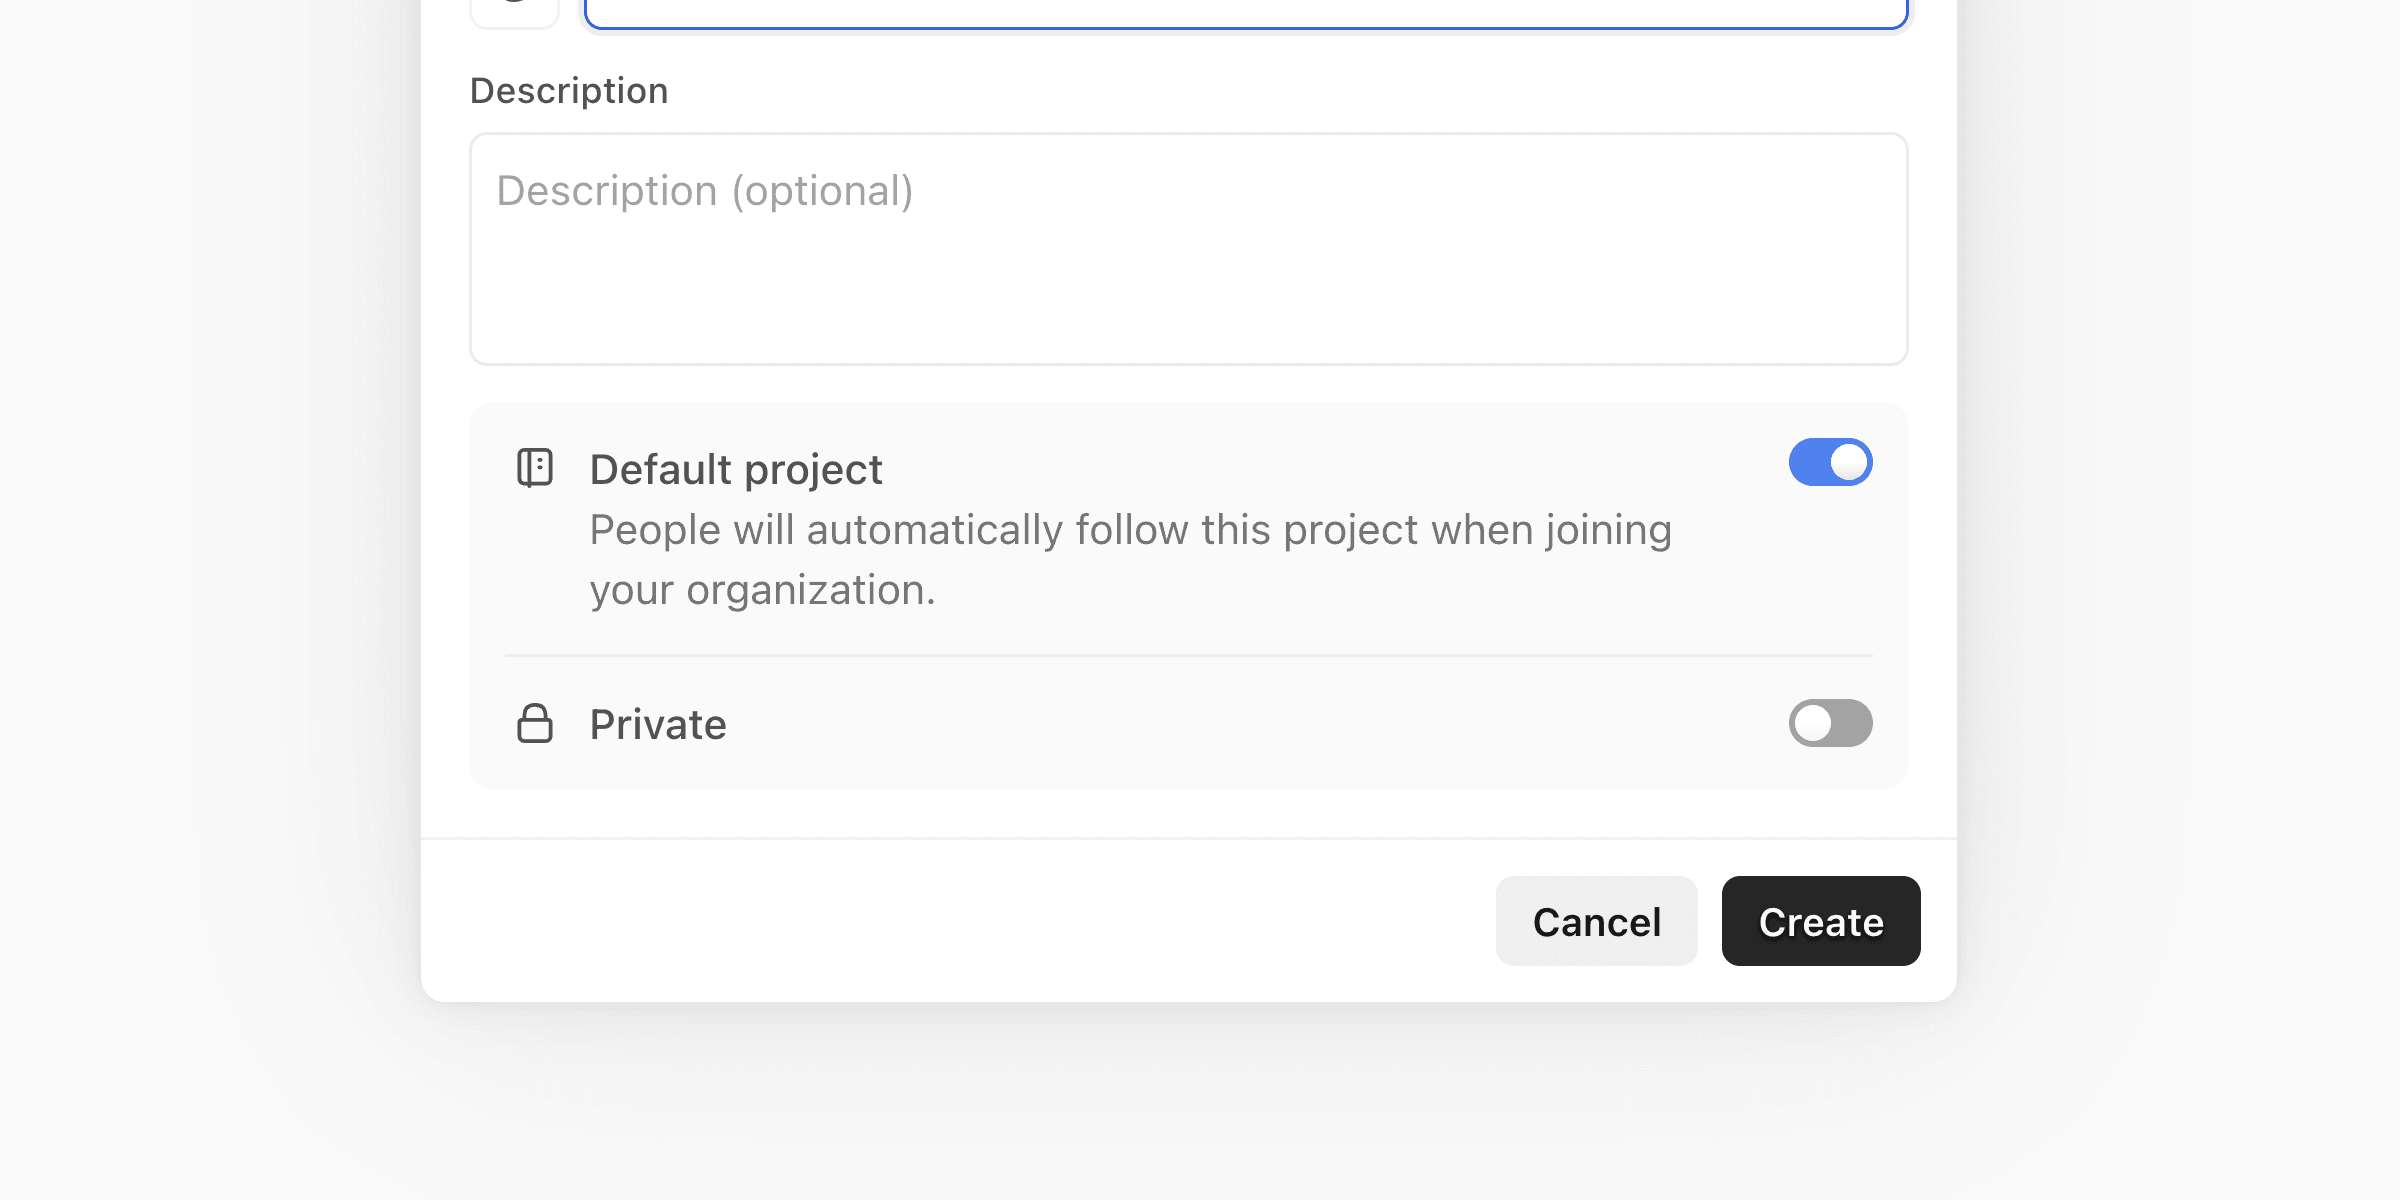Click the Private label text
The height and width of the screenshot is (1200, 2400).
(x=658, y=722)
